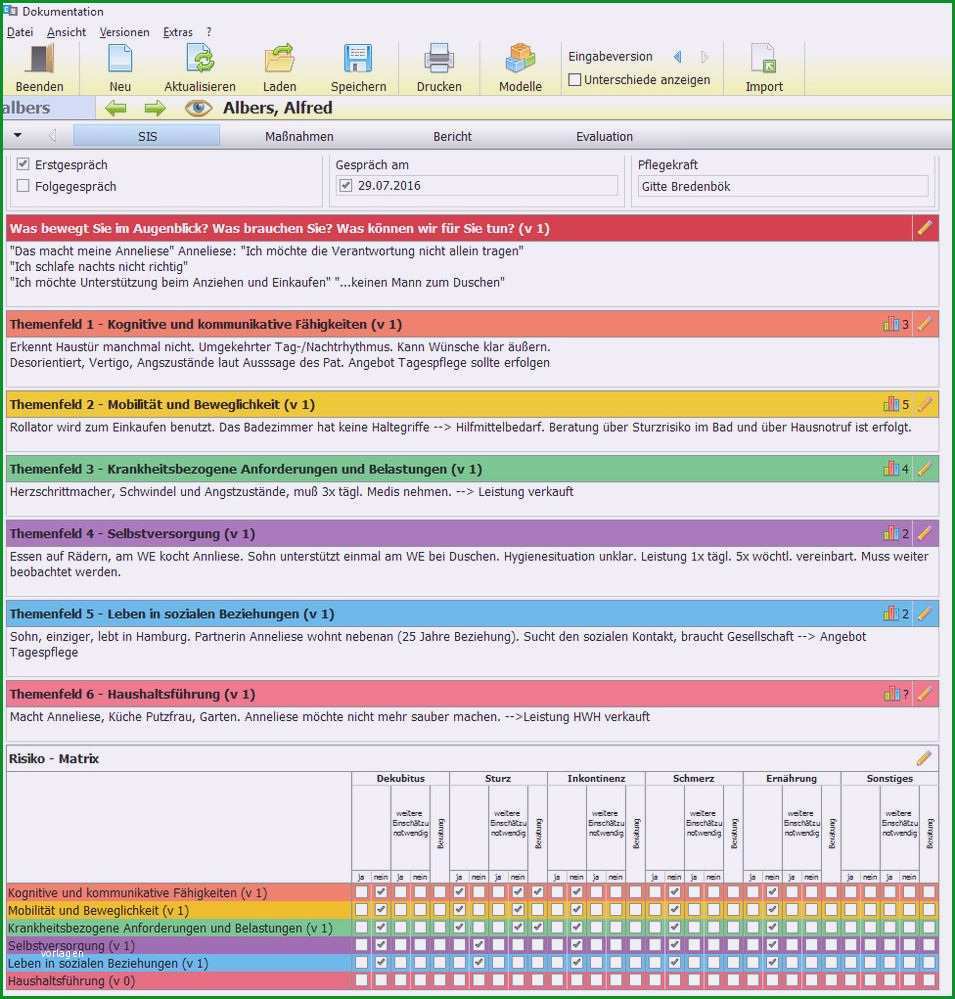Viewport: 955px width, 999px height.
Task: Enable Unterschiede anzeigen checkbox
Action: pyautogui.click(x=575, y=80)
